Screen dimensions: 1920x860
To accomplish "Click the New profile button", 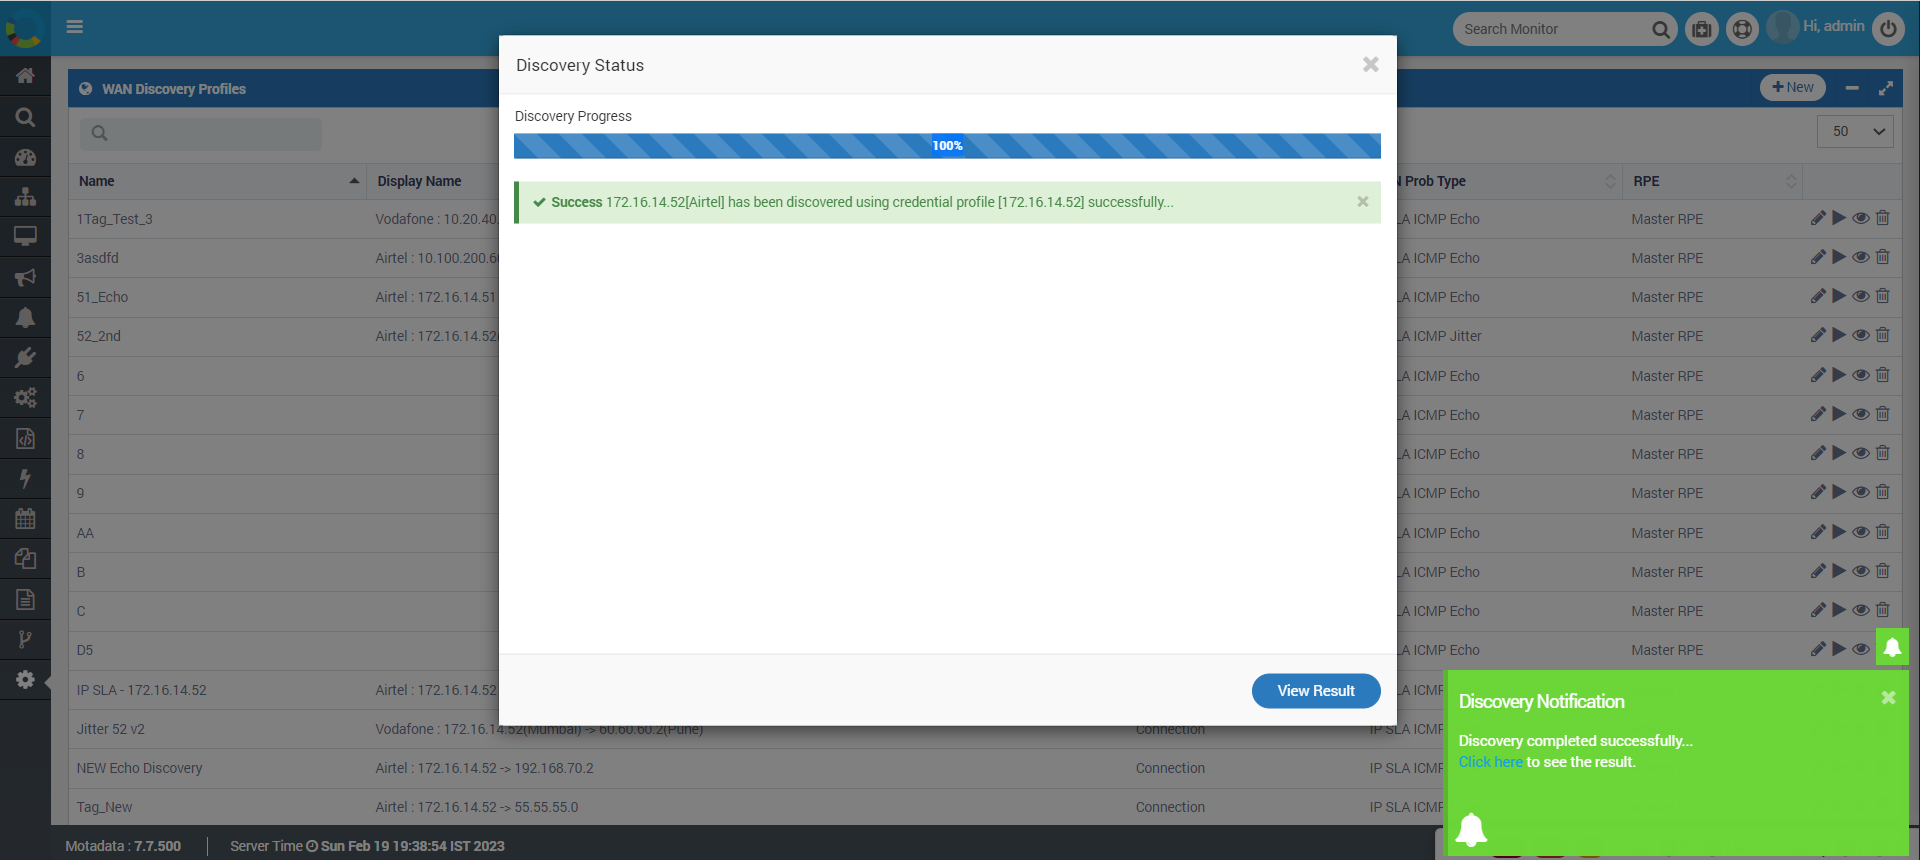I will pyautogui.click(x=1793, y=87).
